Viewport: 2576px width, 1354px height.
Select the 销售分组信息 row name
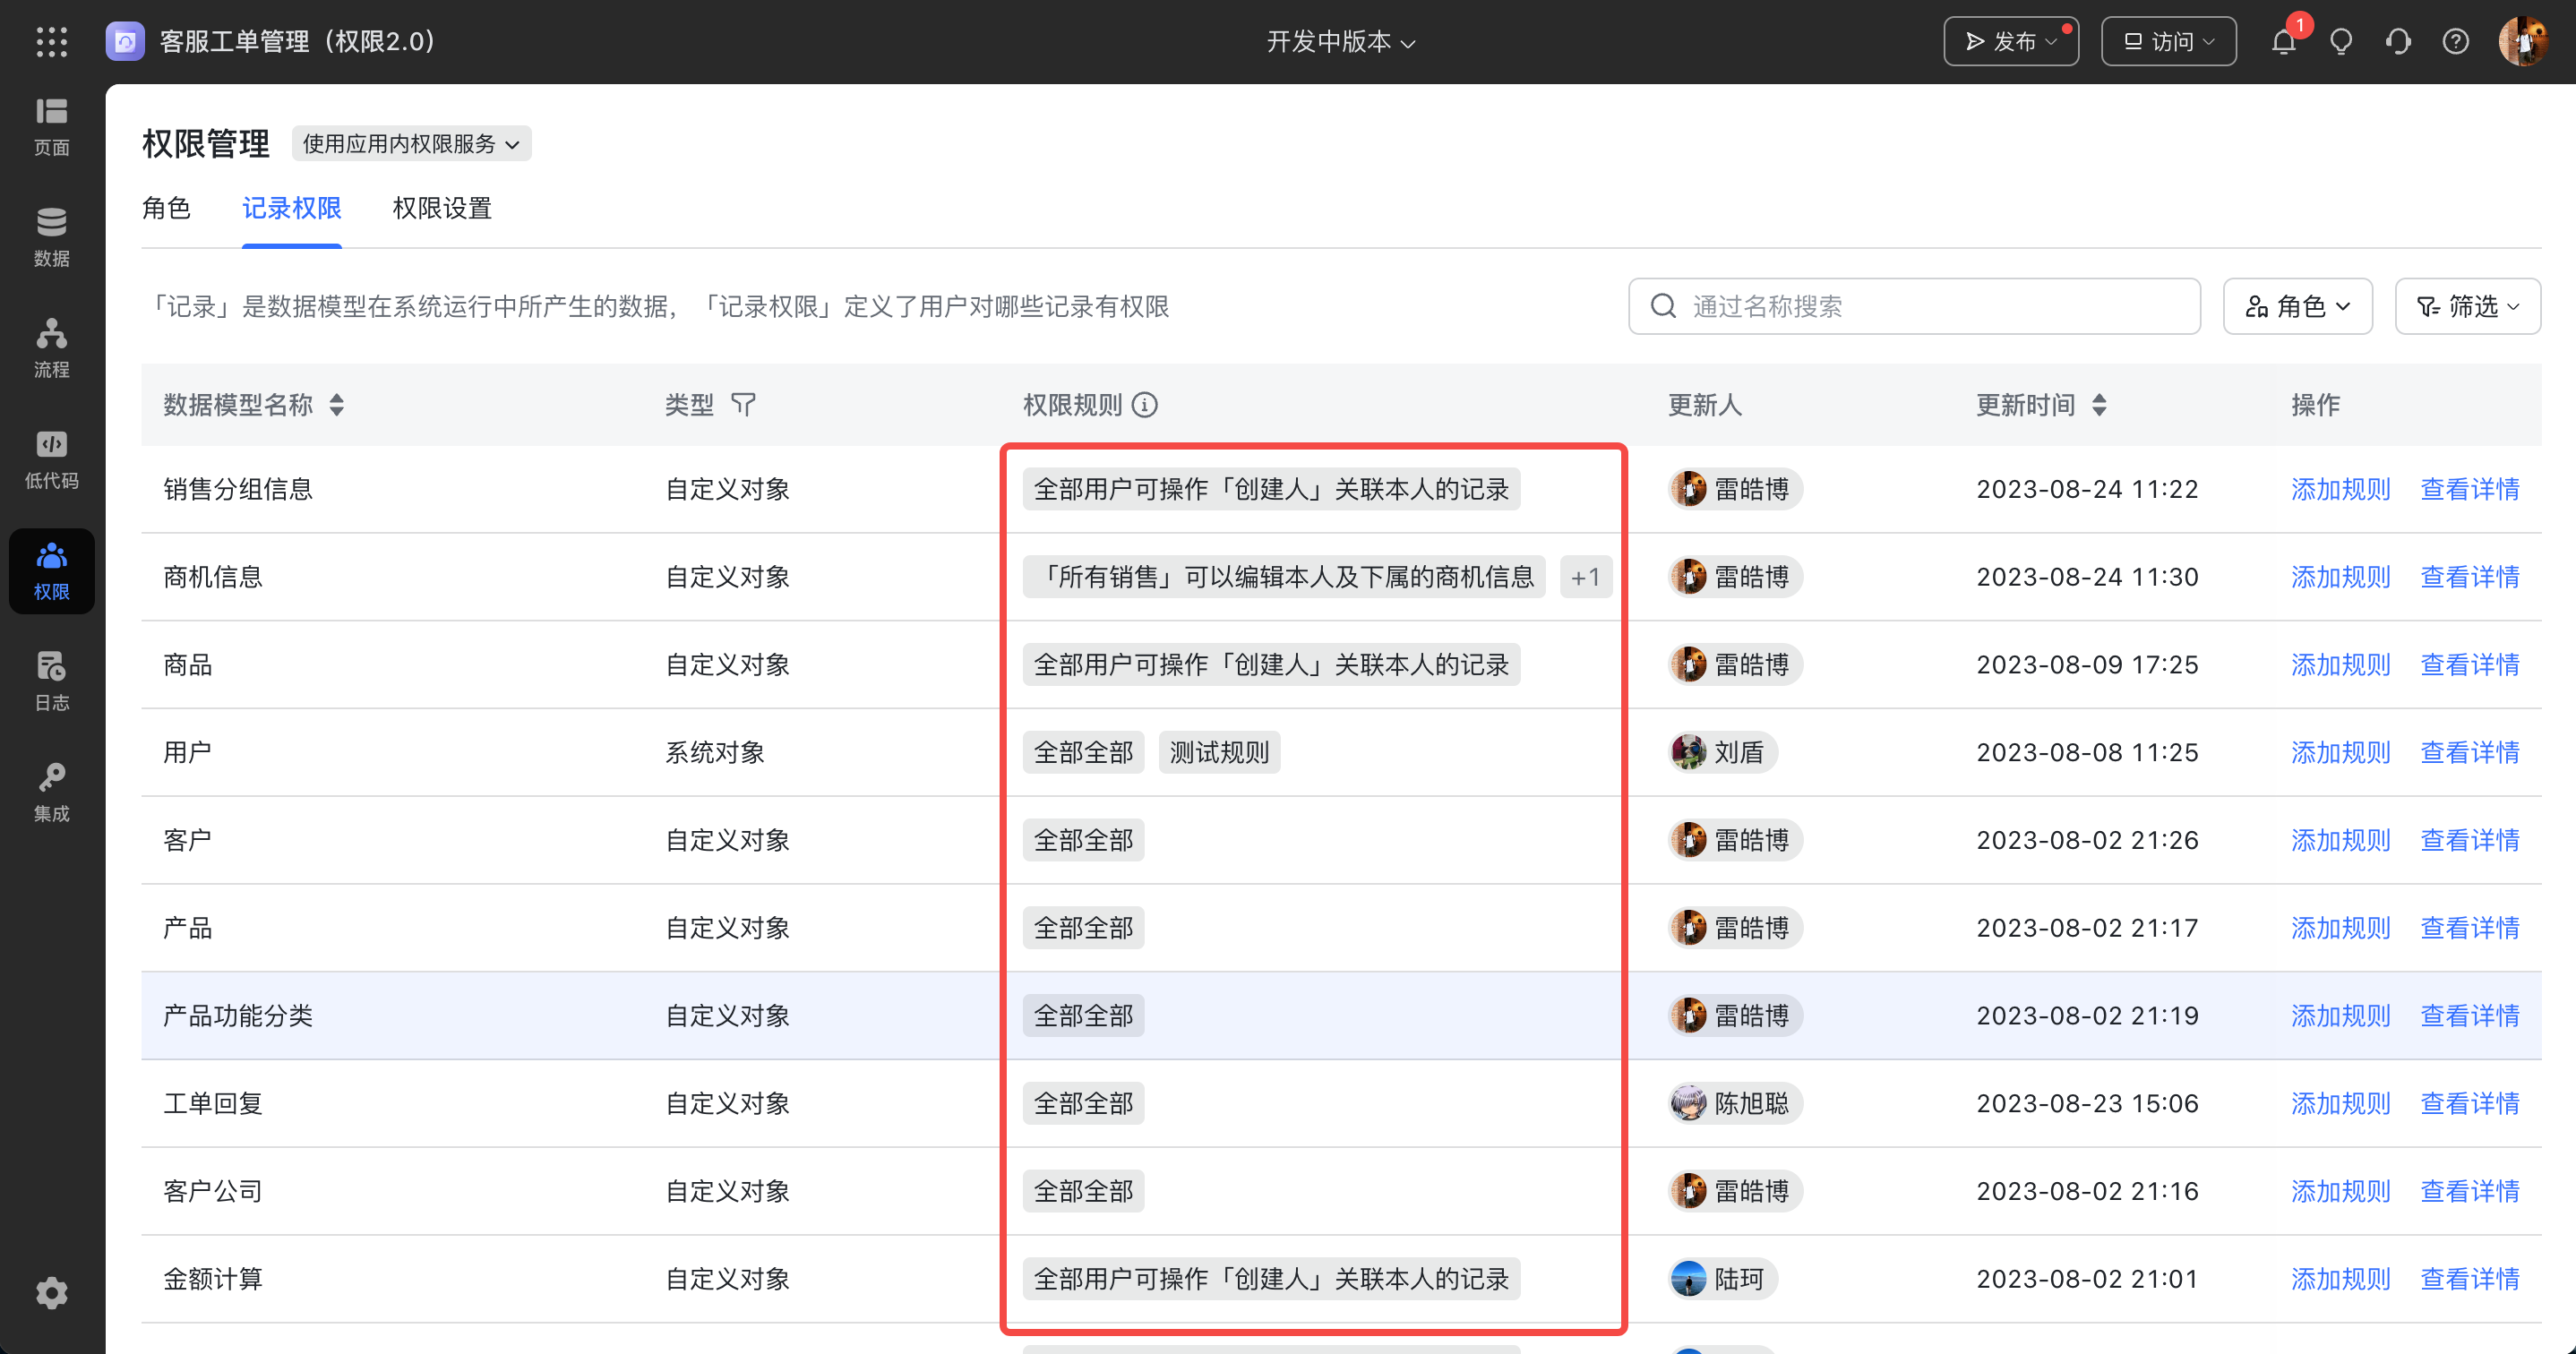point(238,489)
